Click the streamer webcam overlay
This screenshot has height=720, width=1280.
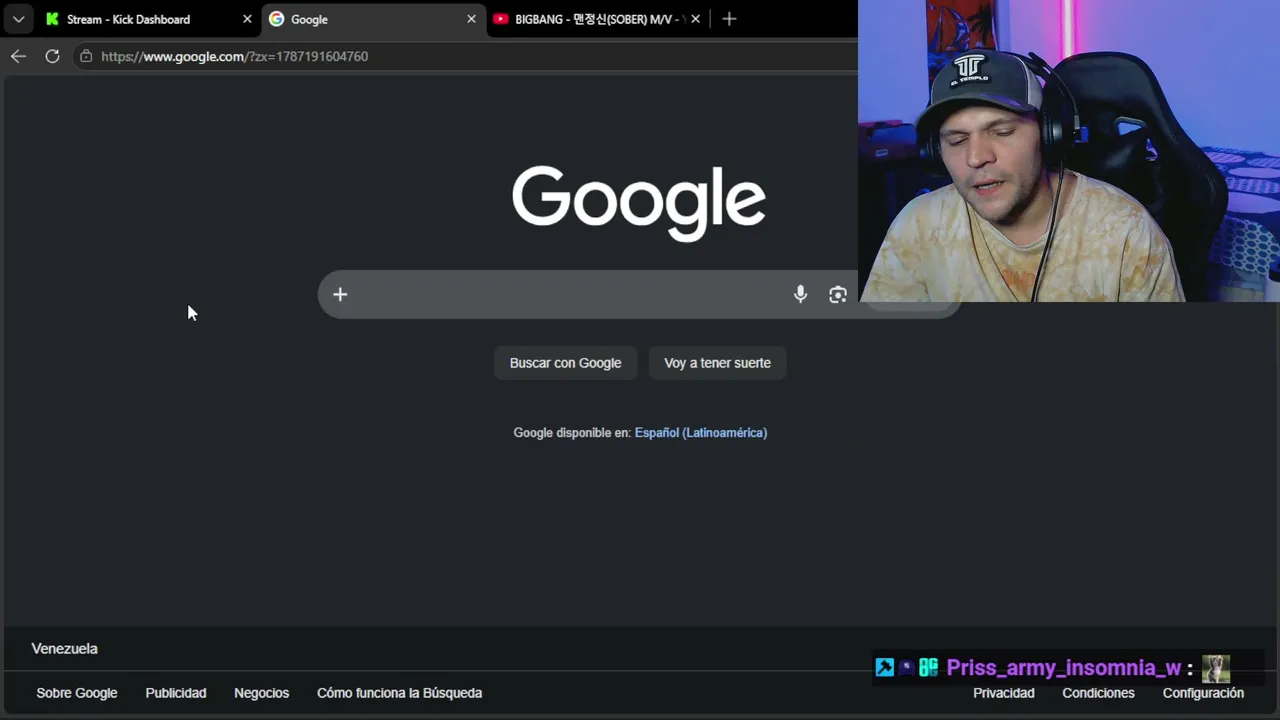click(1069, 151)
